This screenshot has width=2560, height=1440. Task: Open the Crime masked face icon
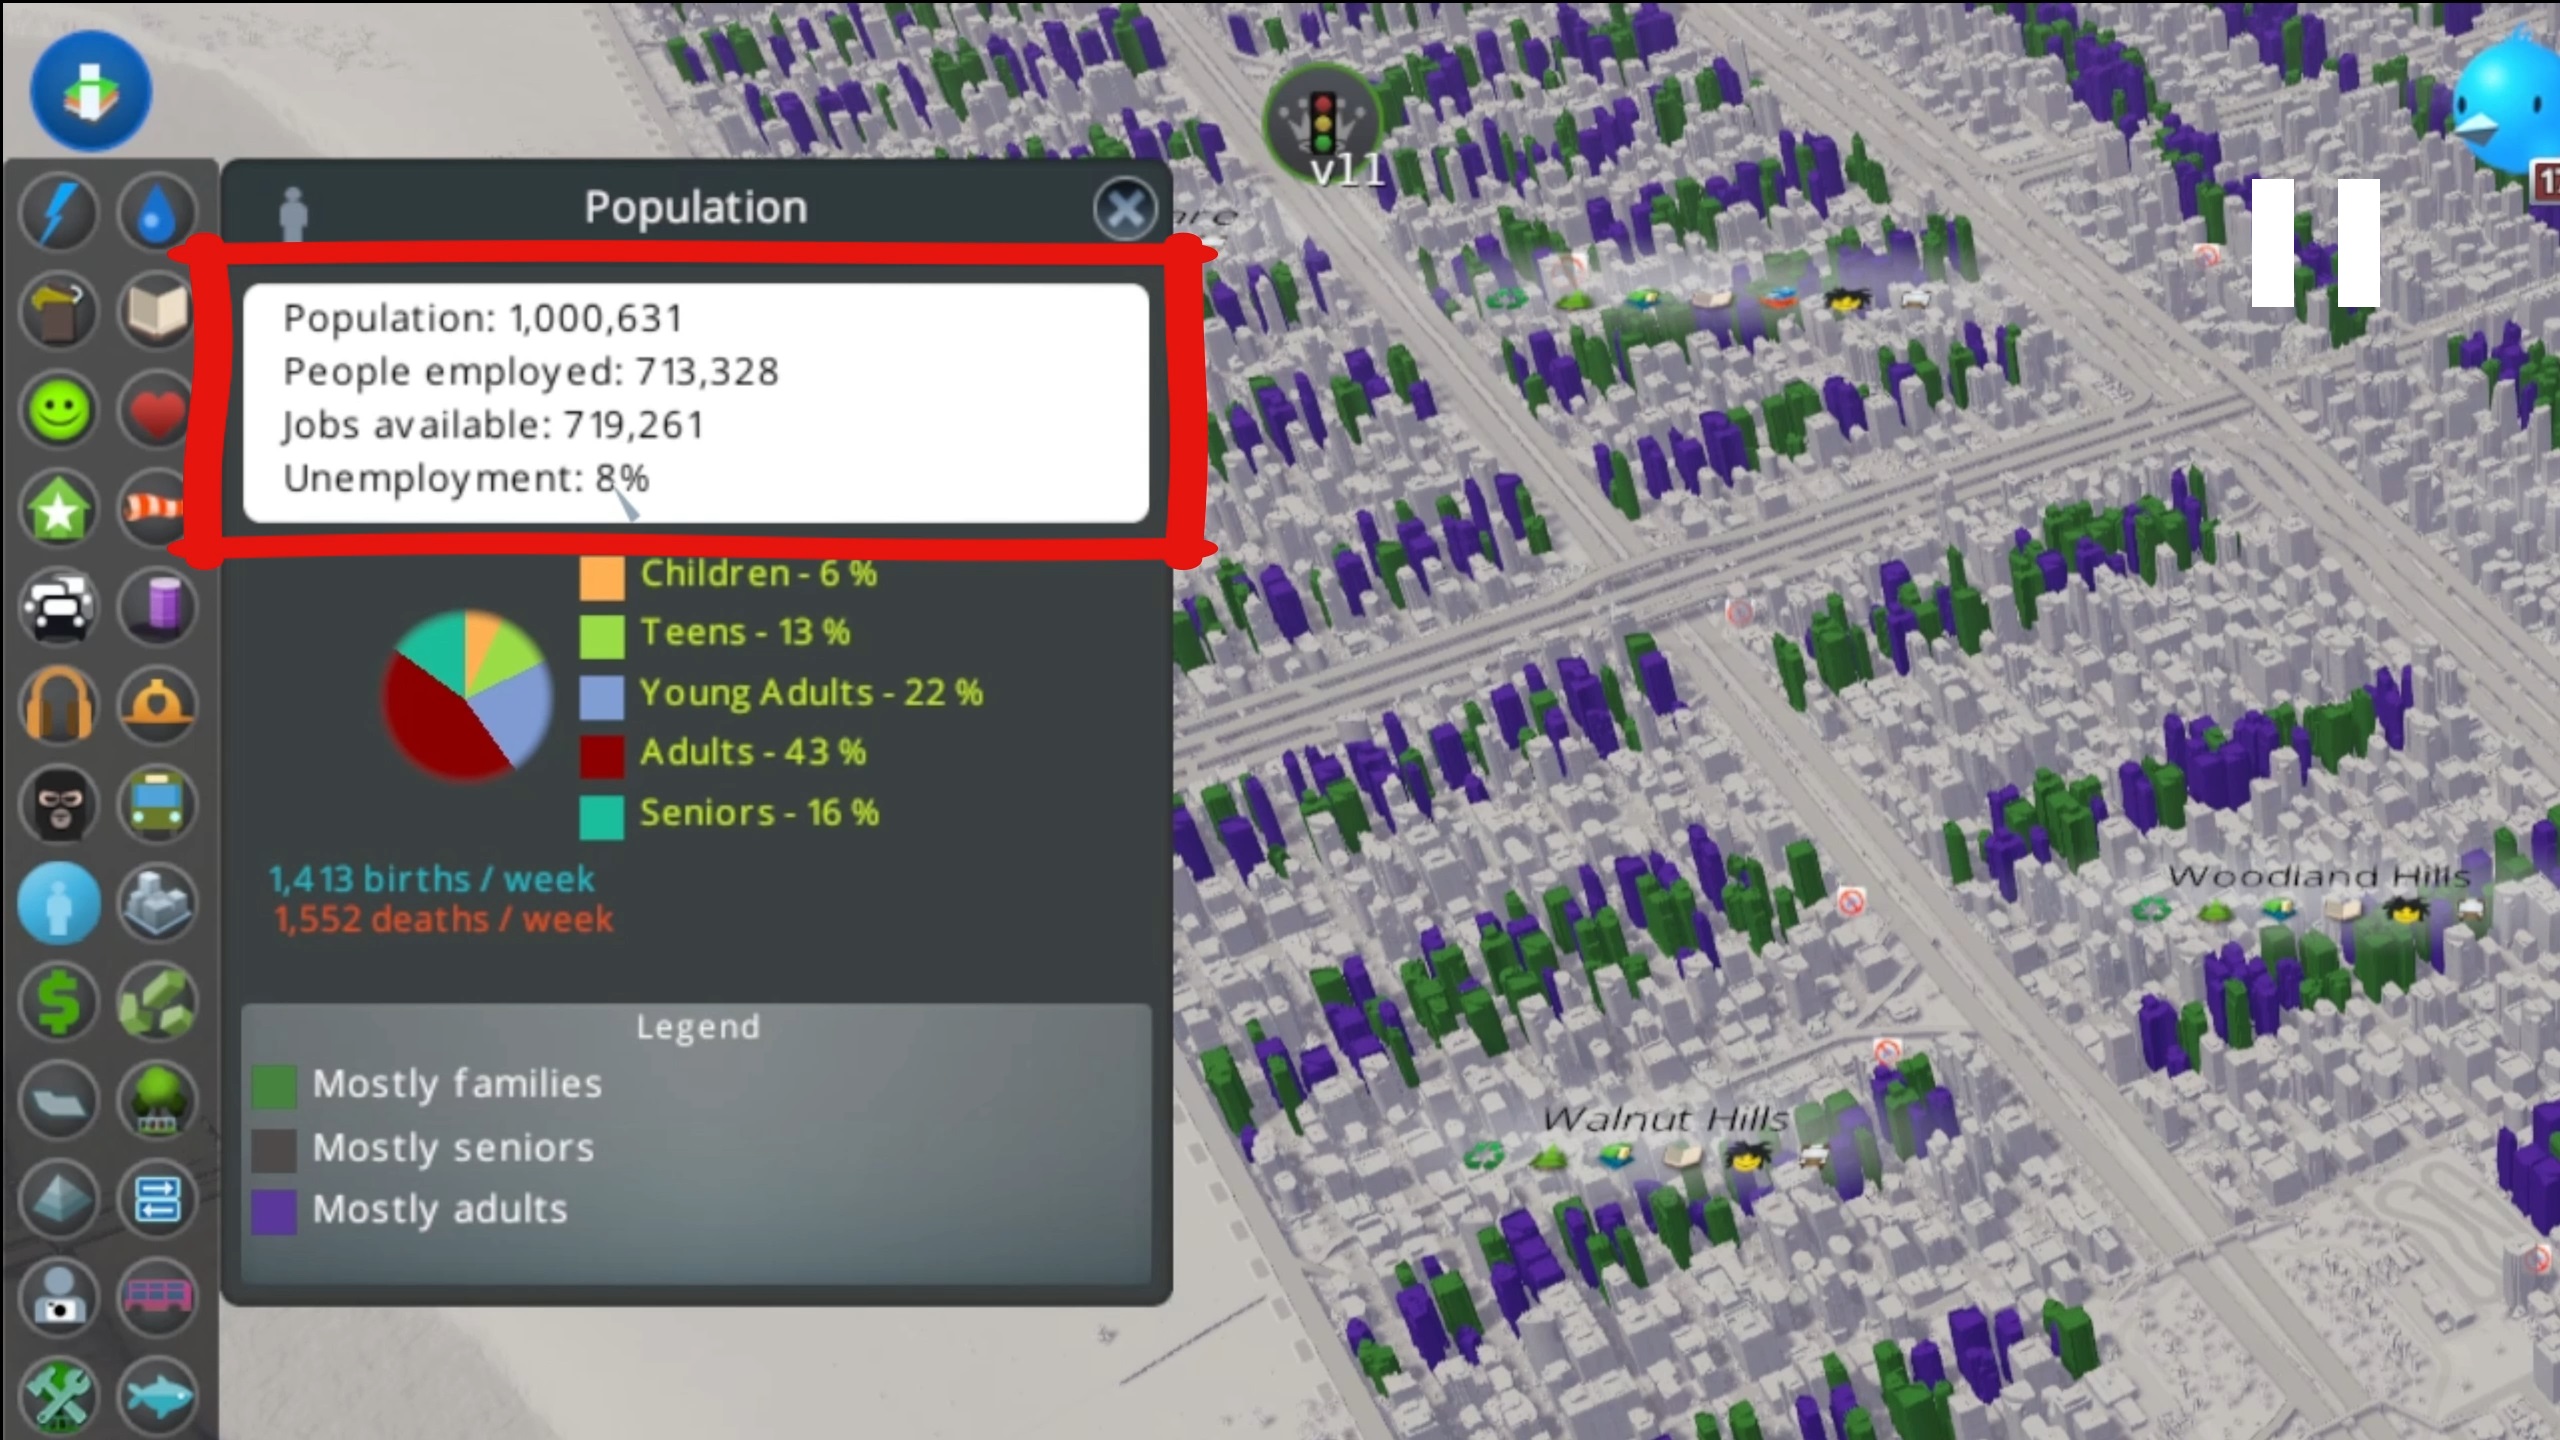[58, 804]
